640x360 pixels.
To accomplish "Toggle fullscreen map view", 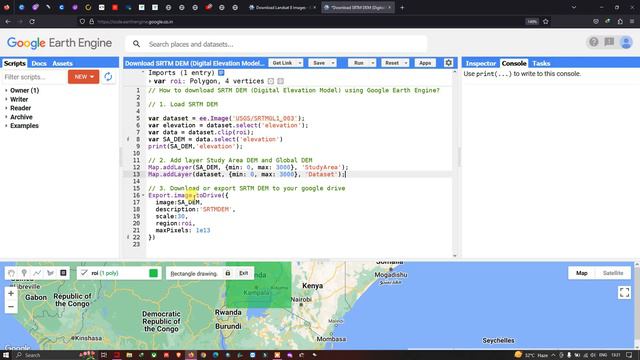I will (x=624, y=292).
